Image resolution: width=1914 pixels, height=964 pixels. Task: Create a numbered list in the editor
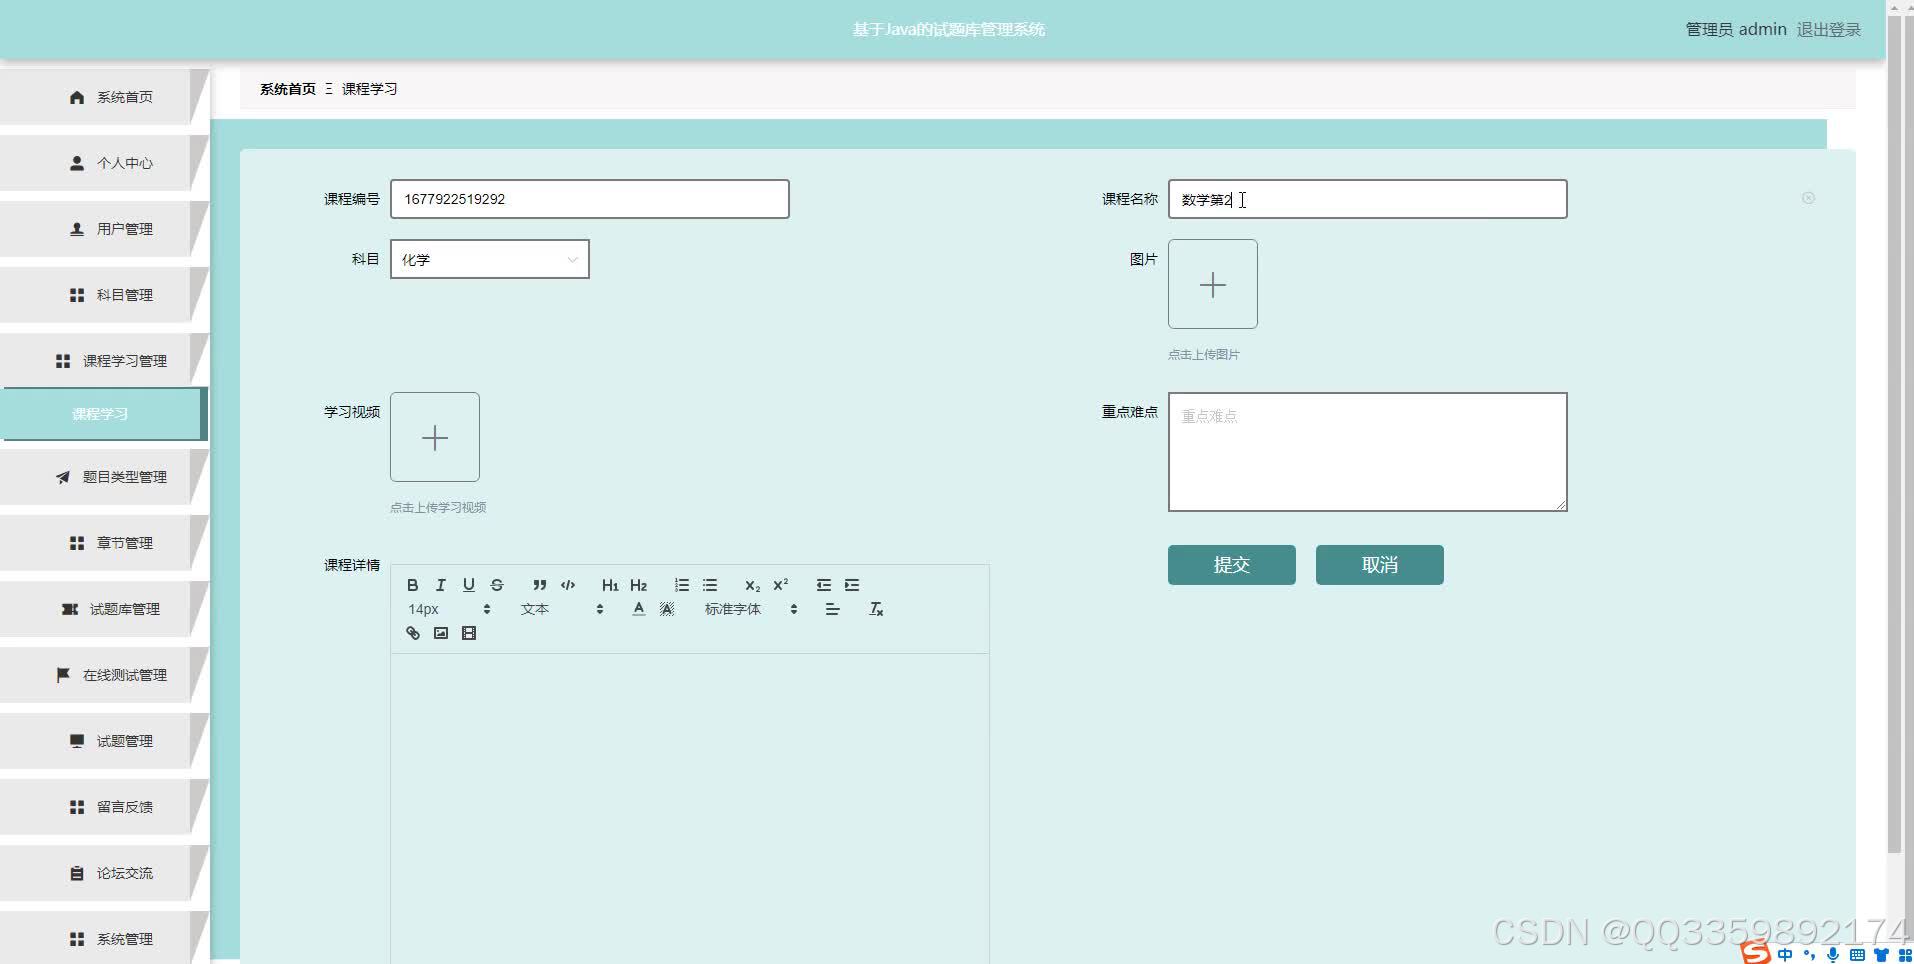(x=682, y=585)
